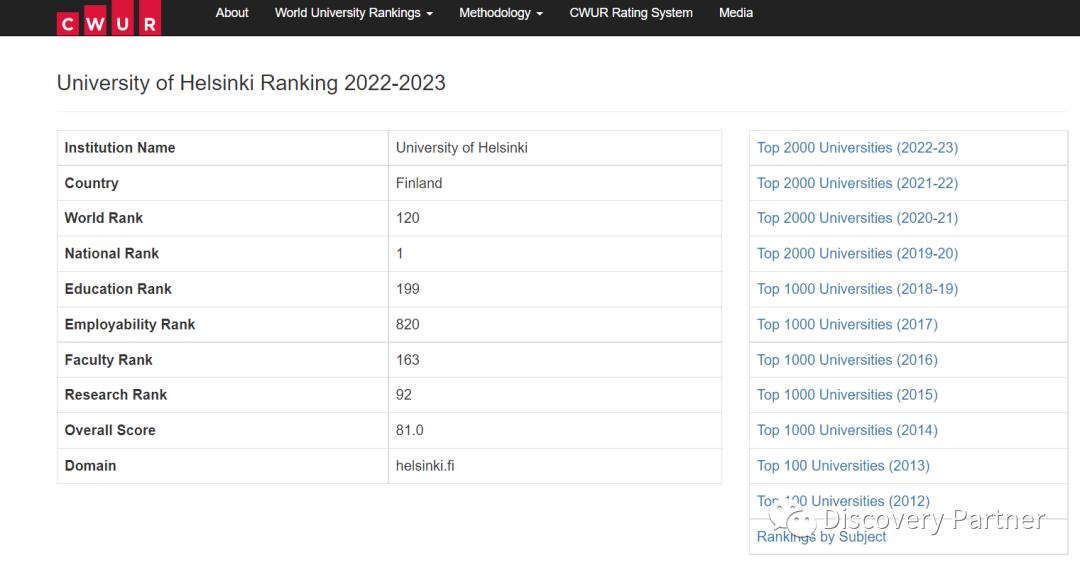This screenshot has width=1080, height=570.
Task: Open Top 2000 Universities (2019-20) link
Action: coord(858,253)
